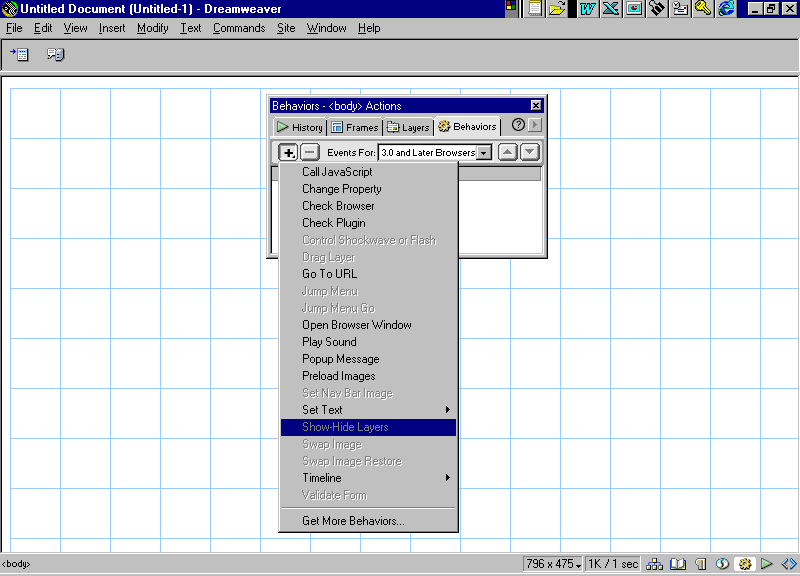Click the speech bubble server icon in toolbar

55,54
